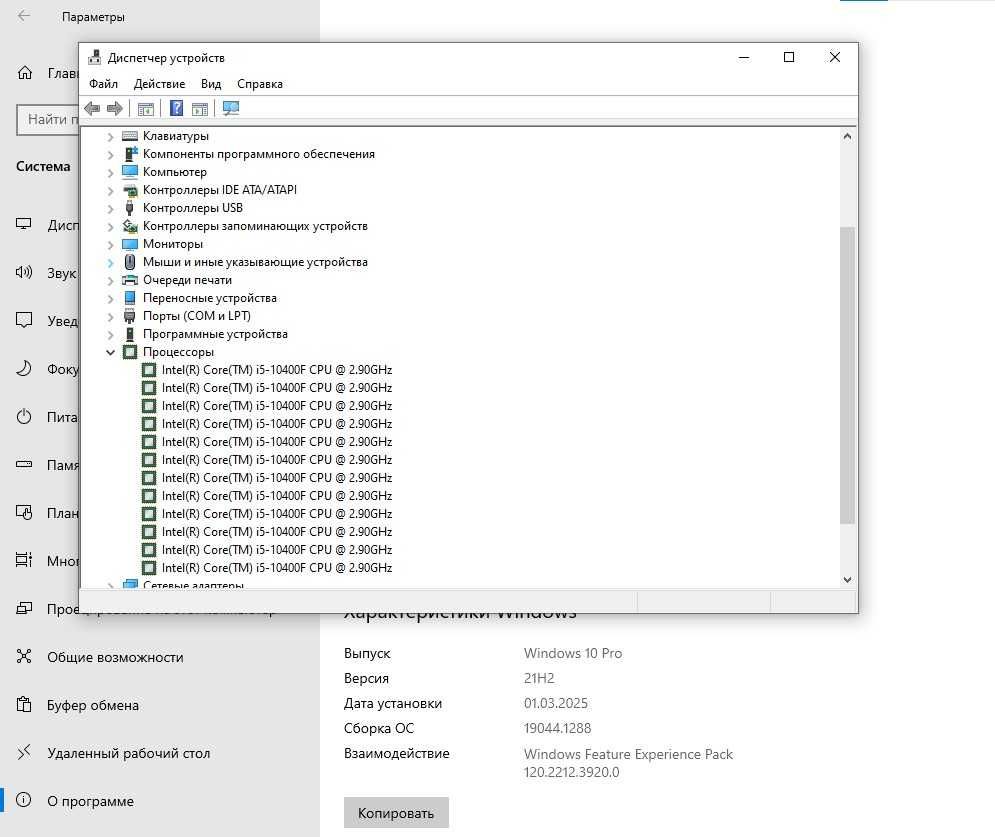Viewport: 995px width, 837px height.
Task: Click the Back arrow in Device Manager toolbar
Action: click(x=92, y=109)
